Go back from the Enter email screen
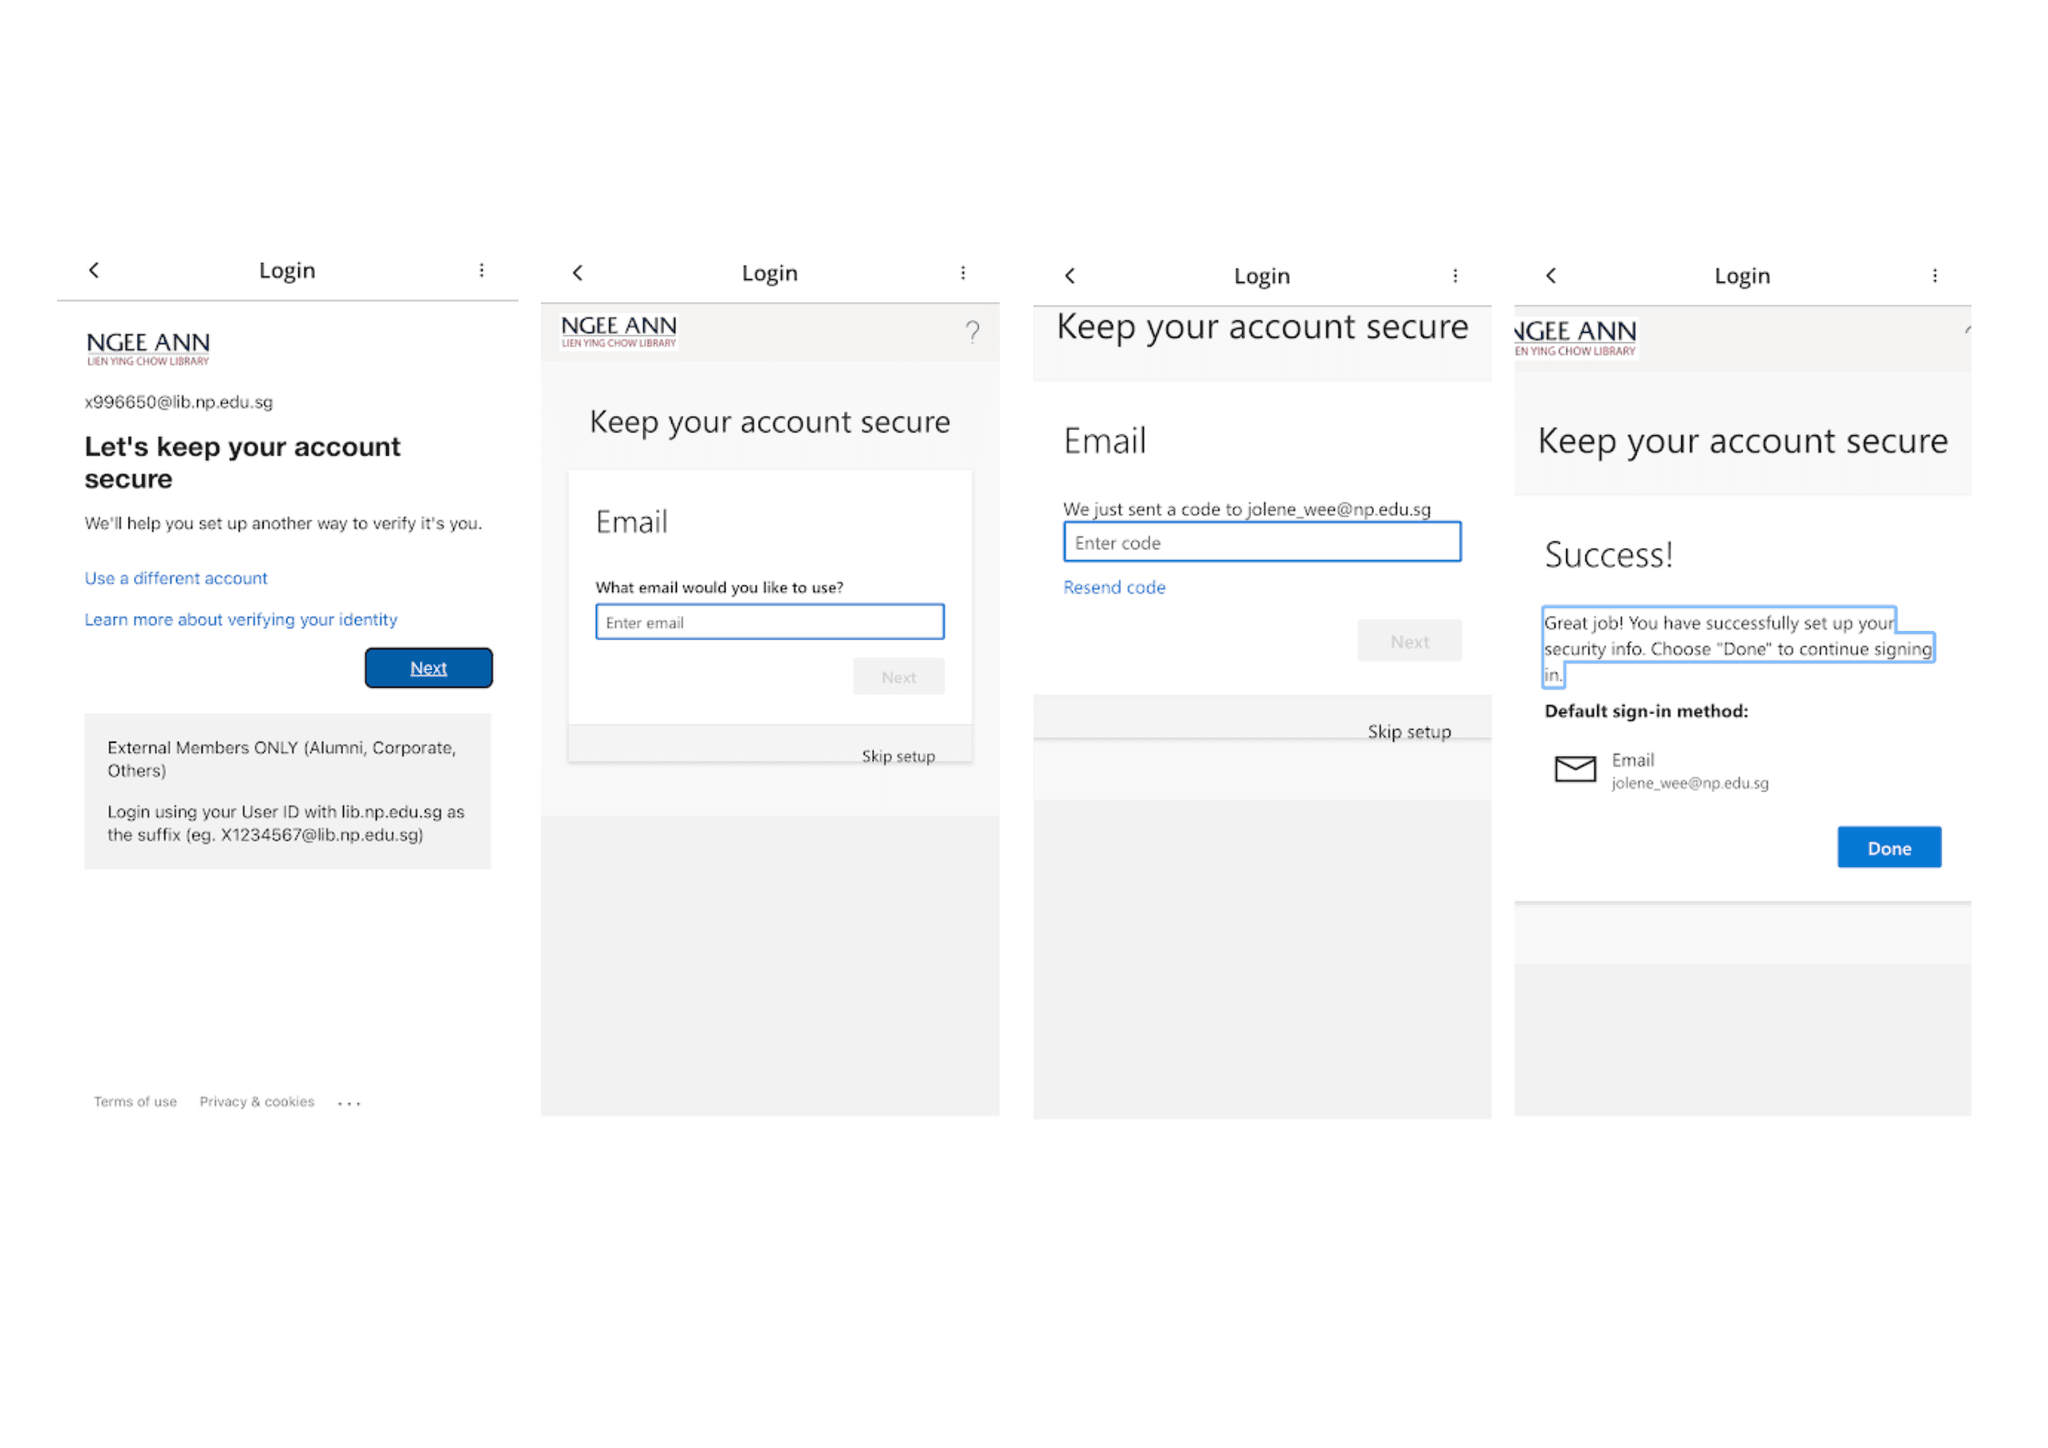2048x1448 pixels. (x=577, y=273)
